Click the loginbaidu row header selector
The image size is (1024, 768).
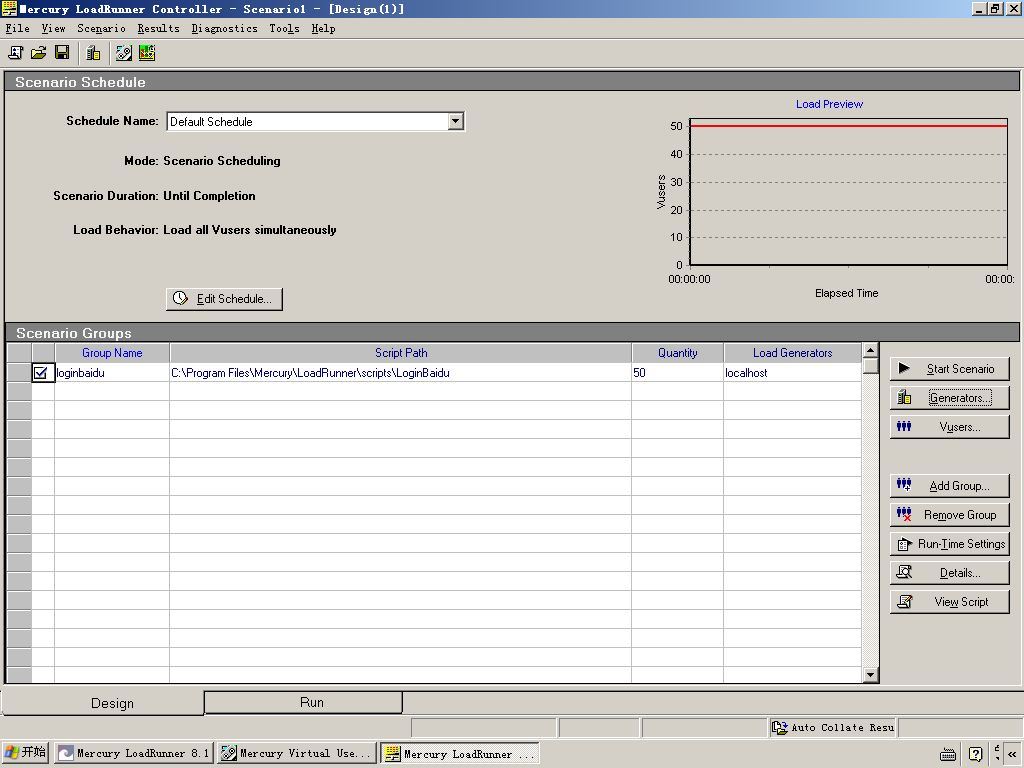pyautogui.click(x=19, y=373)
